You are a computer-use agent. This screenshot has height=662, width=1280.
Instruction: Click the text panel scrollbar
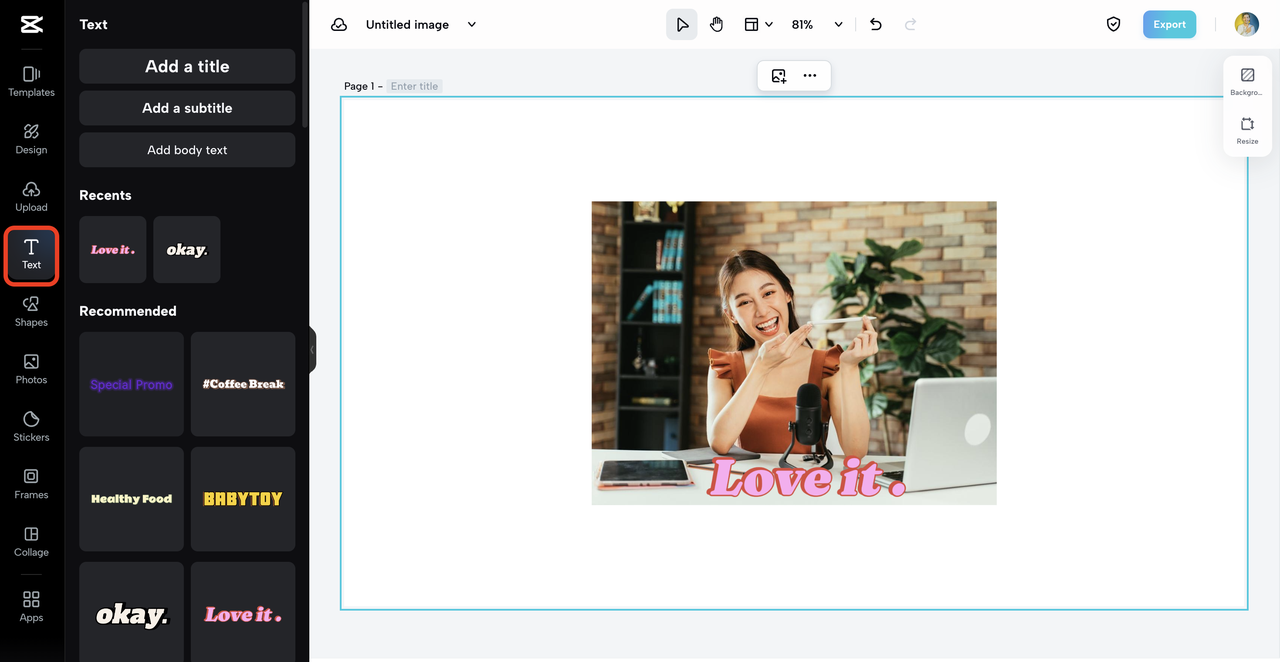pyautogui.click(x=305, y=64)
